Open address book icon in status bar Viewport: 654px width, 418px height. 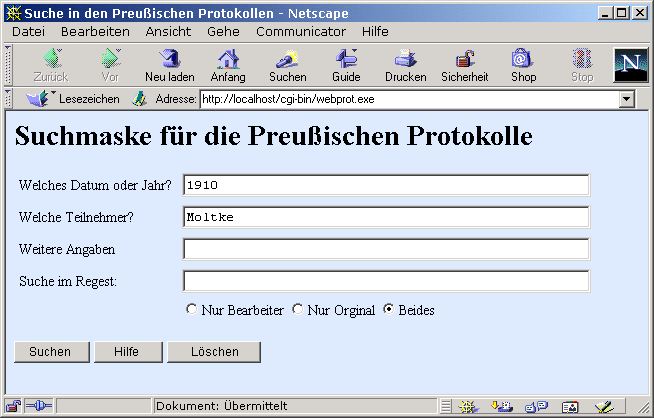(570, 406)
